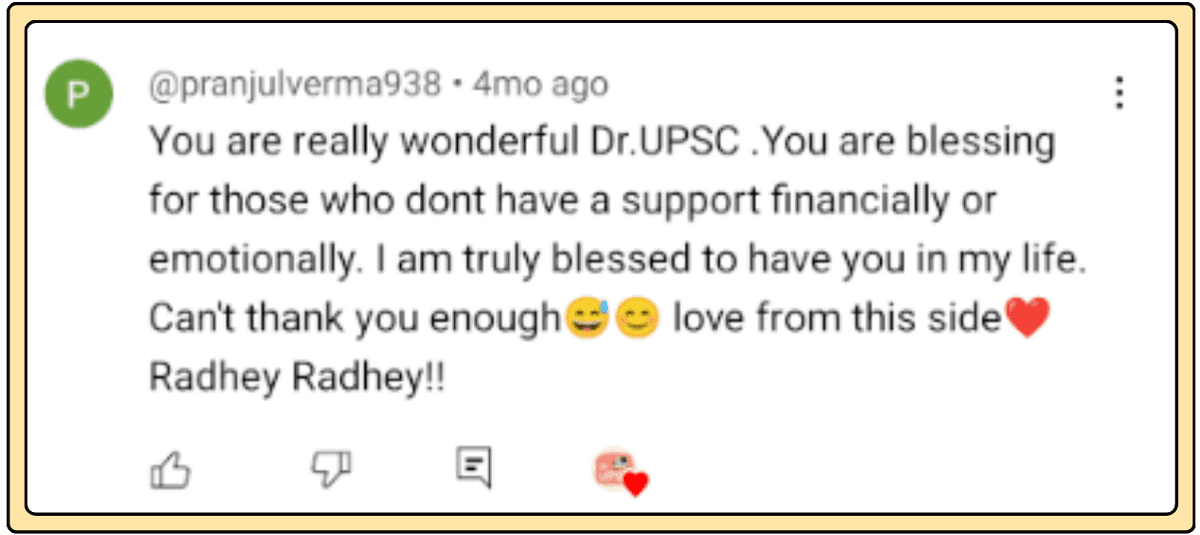Click the 'support financially or' comment line

[809, 202]
